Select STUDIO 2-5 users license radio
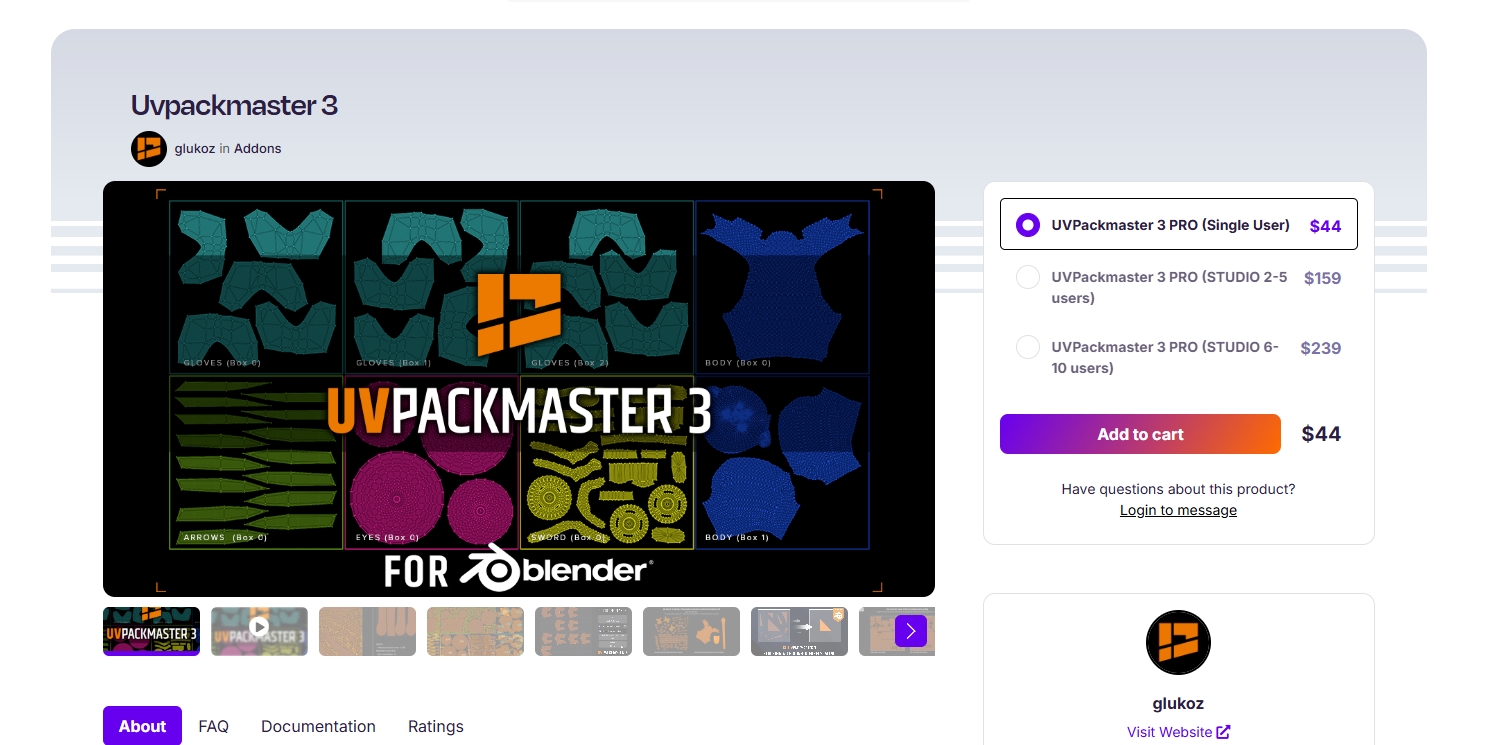 pos(1028,277)
